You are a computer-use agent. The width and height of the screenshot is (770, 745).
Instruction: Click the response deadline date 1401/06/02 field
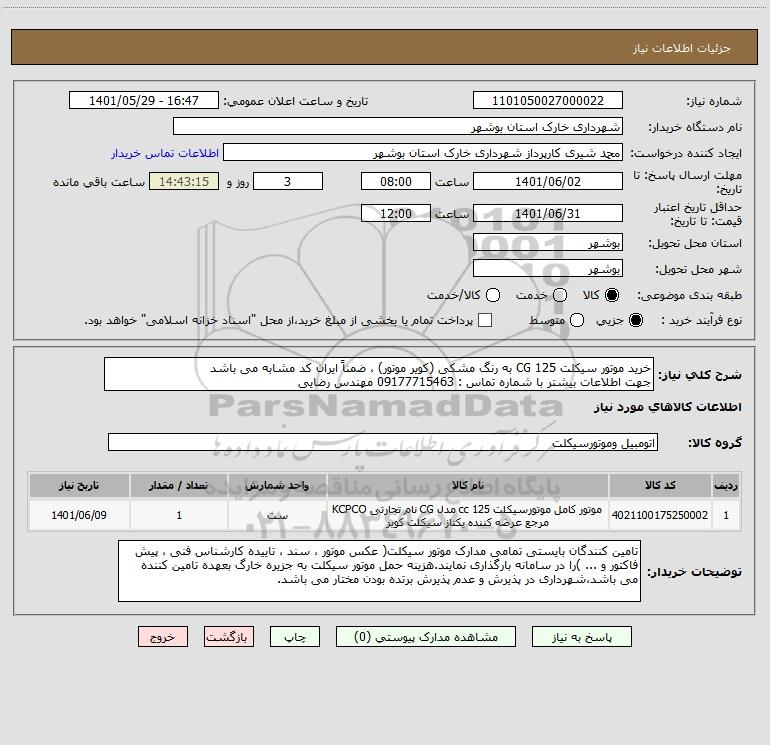coord(548,181)
